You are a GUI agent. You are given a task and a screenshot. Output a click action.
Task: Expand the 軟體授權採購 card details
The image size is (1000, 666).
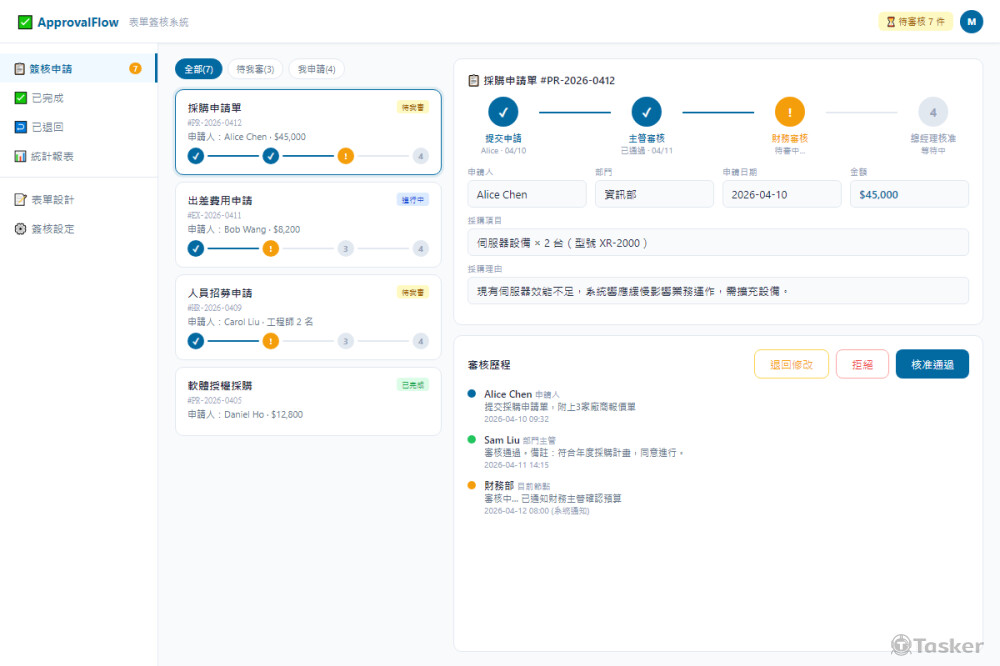coord(307,398)
